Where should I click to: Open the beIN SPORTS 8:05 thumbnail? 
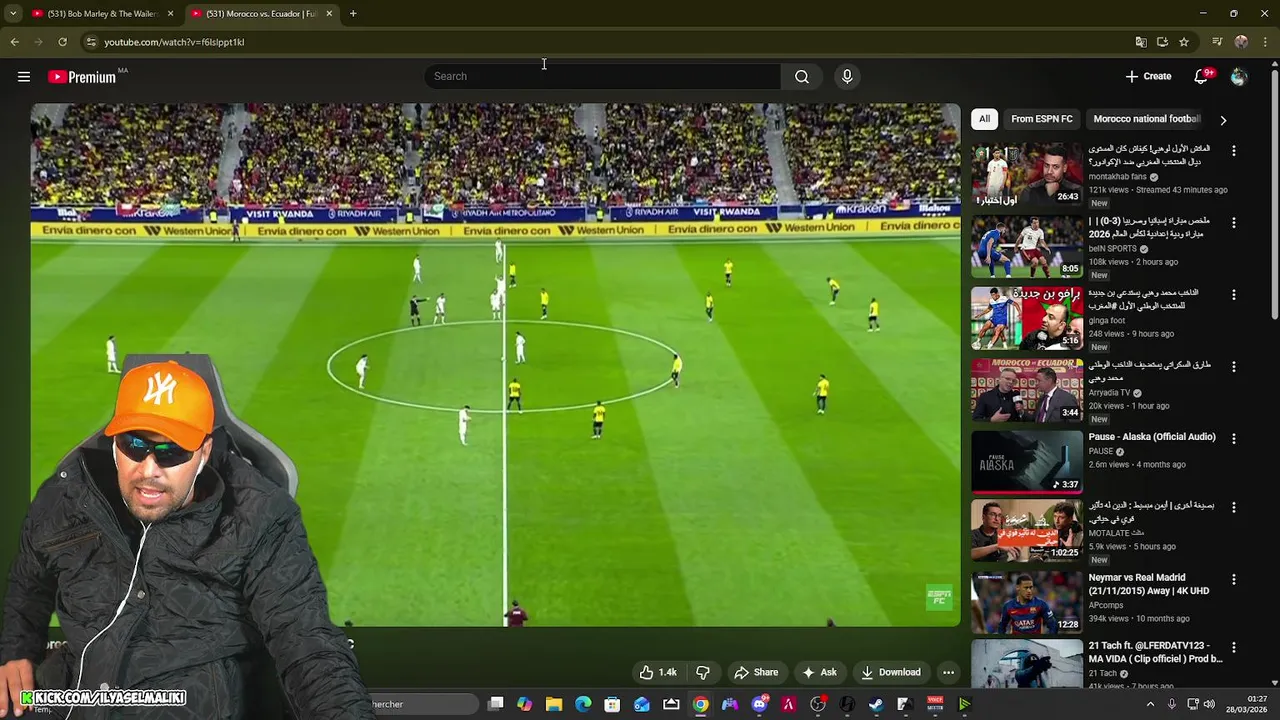click(x=1027, y=246)
